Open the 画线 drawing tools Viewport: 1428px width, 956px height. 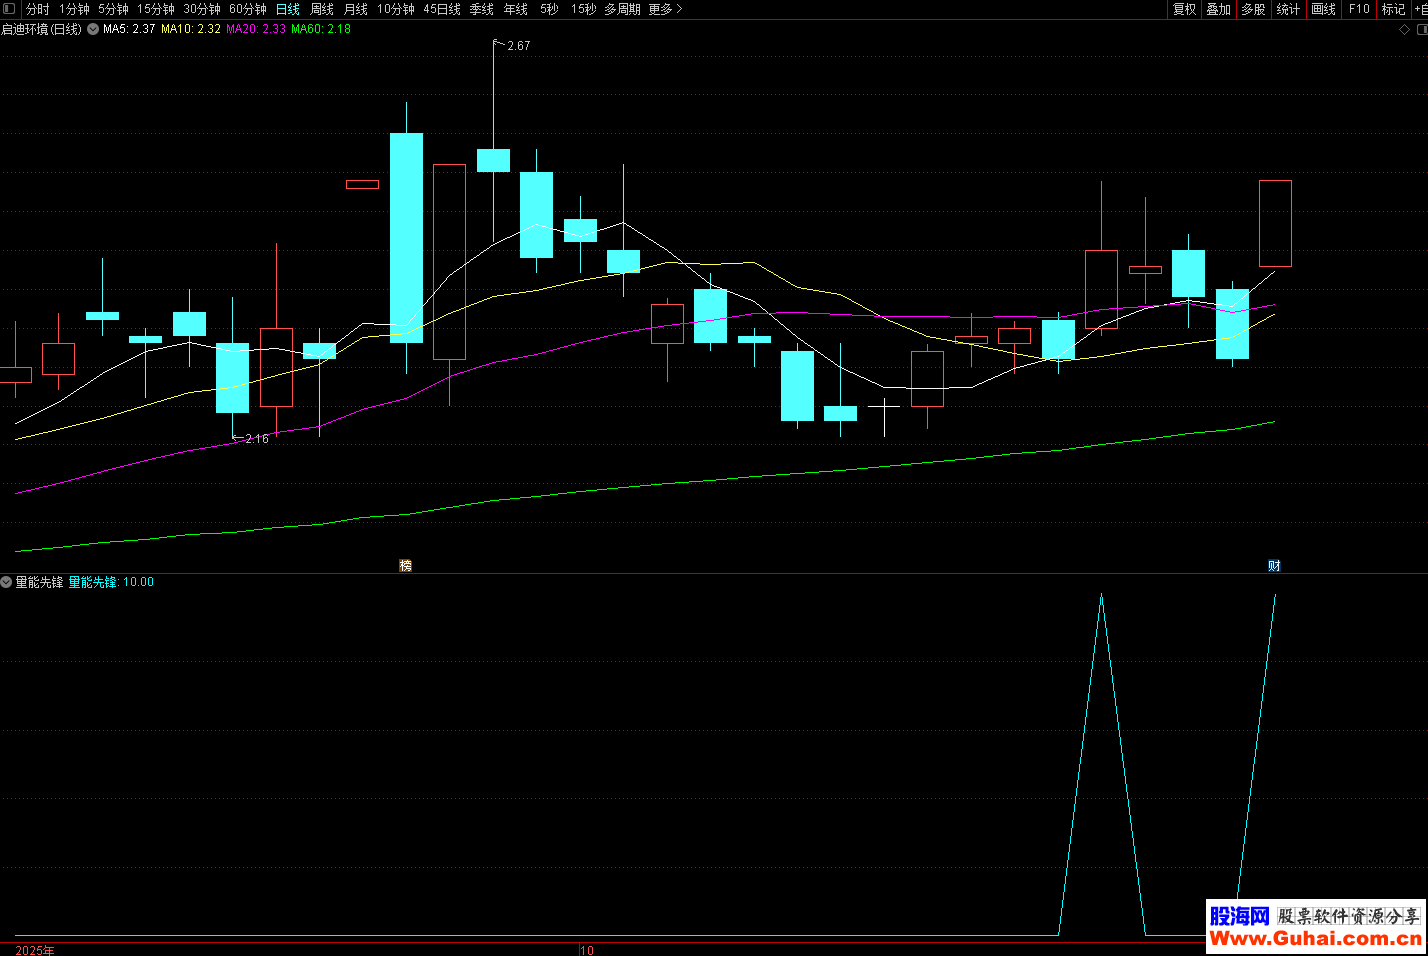1323,9
